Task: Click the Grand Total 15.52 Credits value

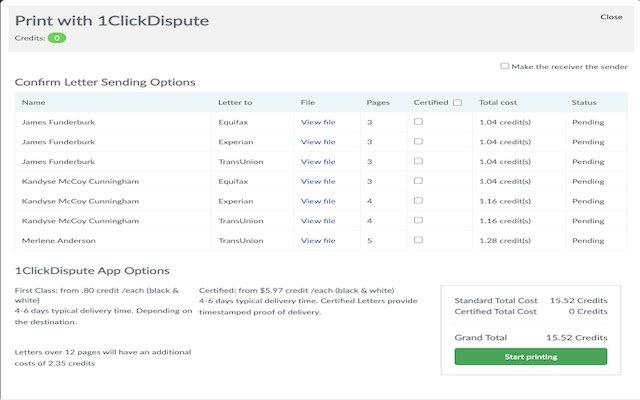Action: [x=577, y=338]
